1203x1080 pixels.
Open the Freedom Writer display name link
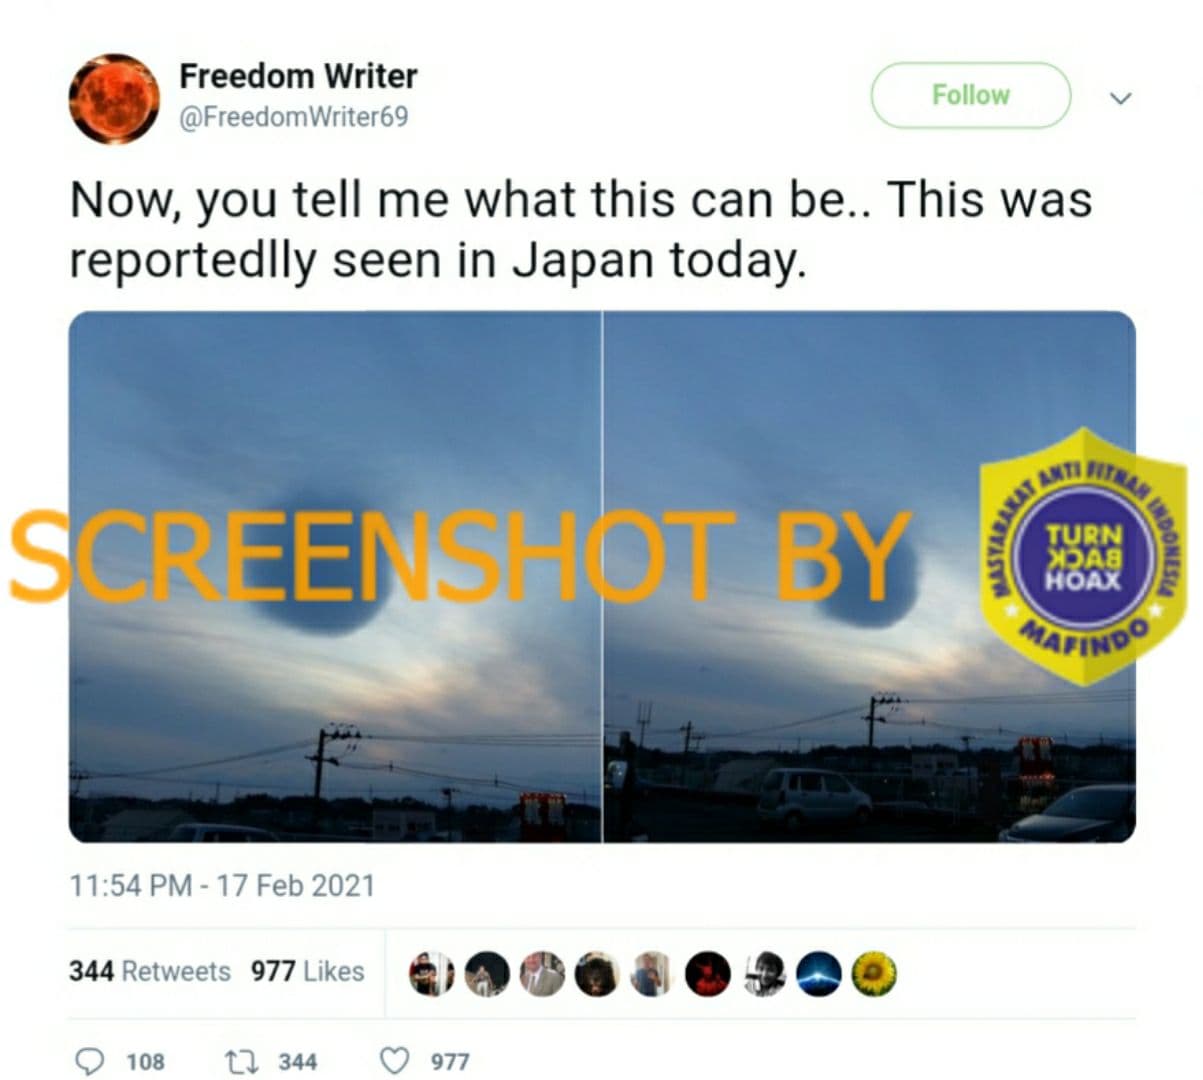pyautogui.click(x=298, y=76)
